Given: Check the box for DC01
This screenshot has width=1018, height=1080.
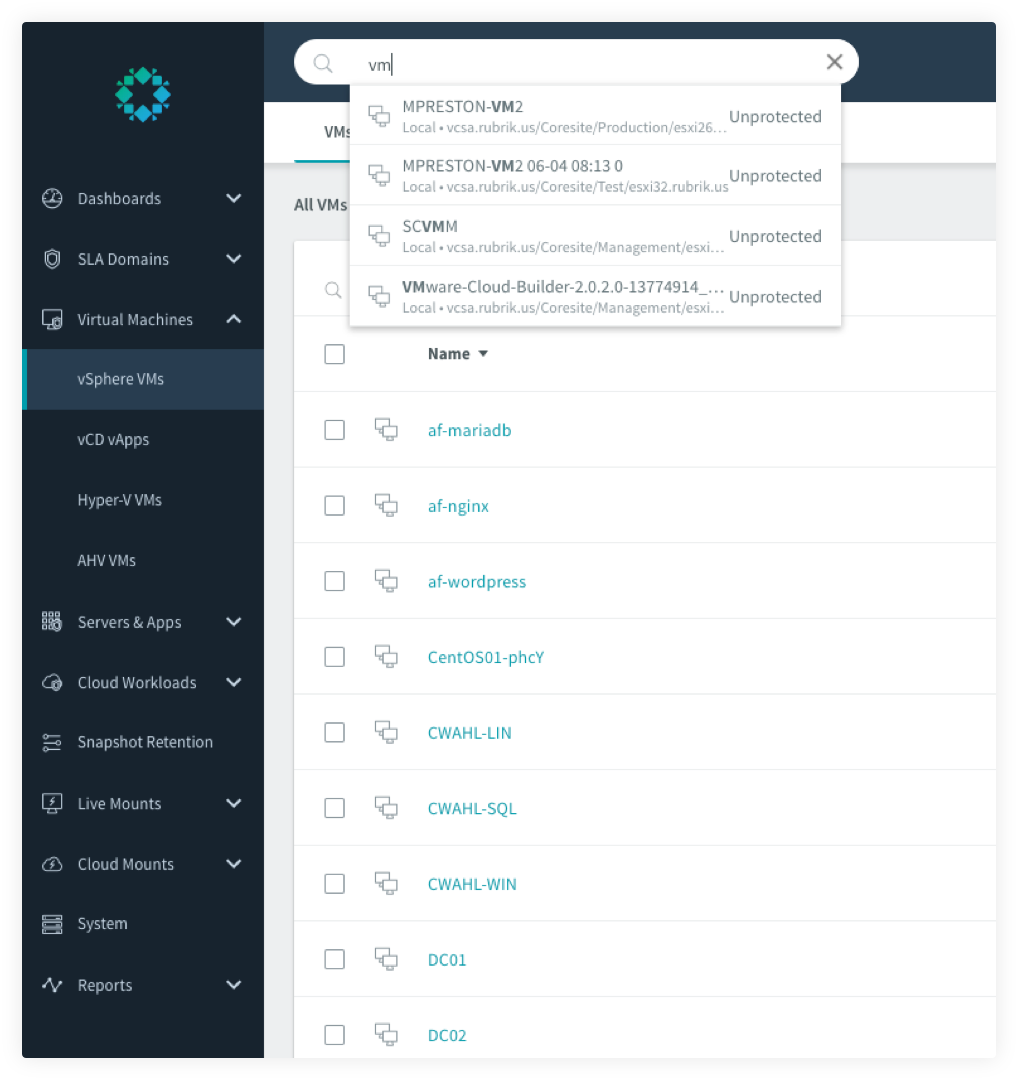Looking at the screenshot, I should (x=335, y=959).
